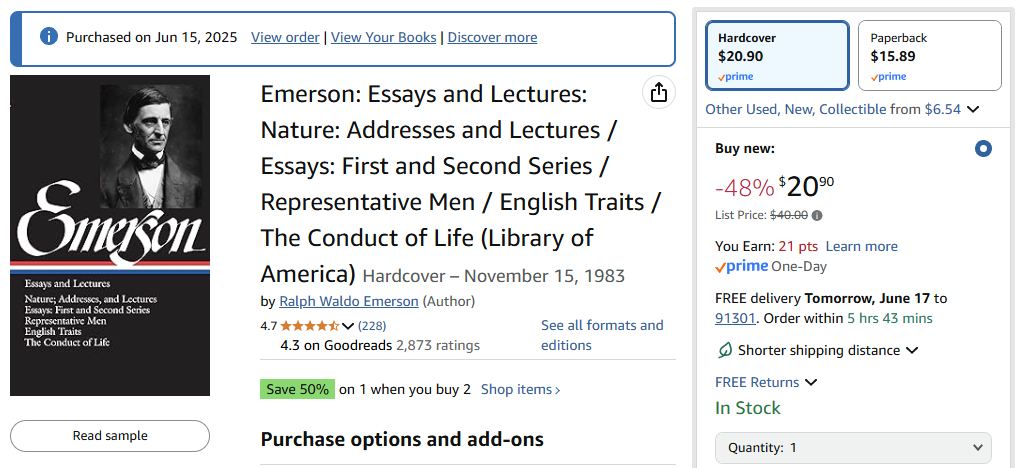Select the Hardcover $20.90 format

[777, 56]
